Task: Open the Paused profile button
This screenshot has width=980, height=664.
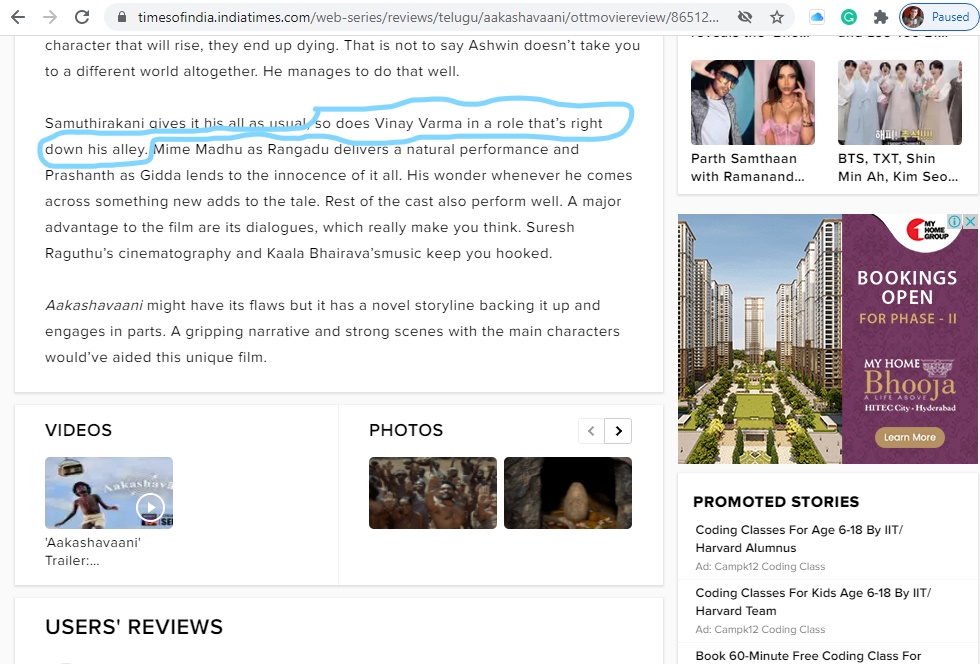Action: tap(937, 17)
